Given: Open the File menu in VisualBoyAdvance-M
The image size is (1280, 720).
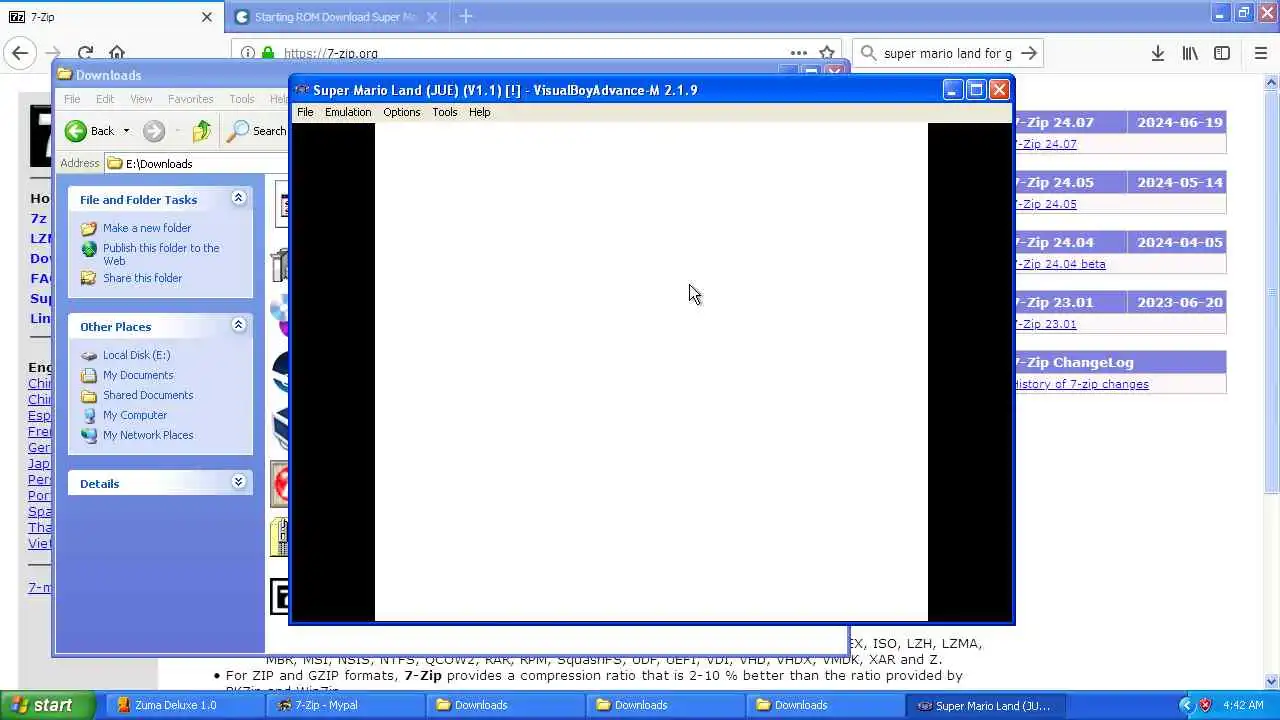Looking at the screenshot, I should click(x=305, y=112).
